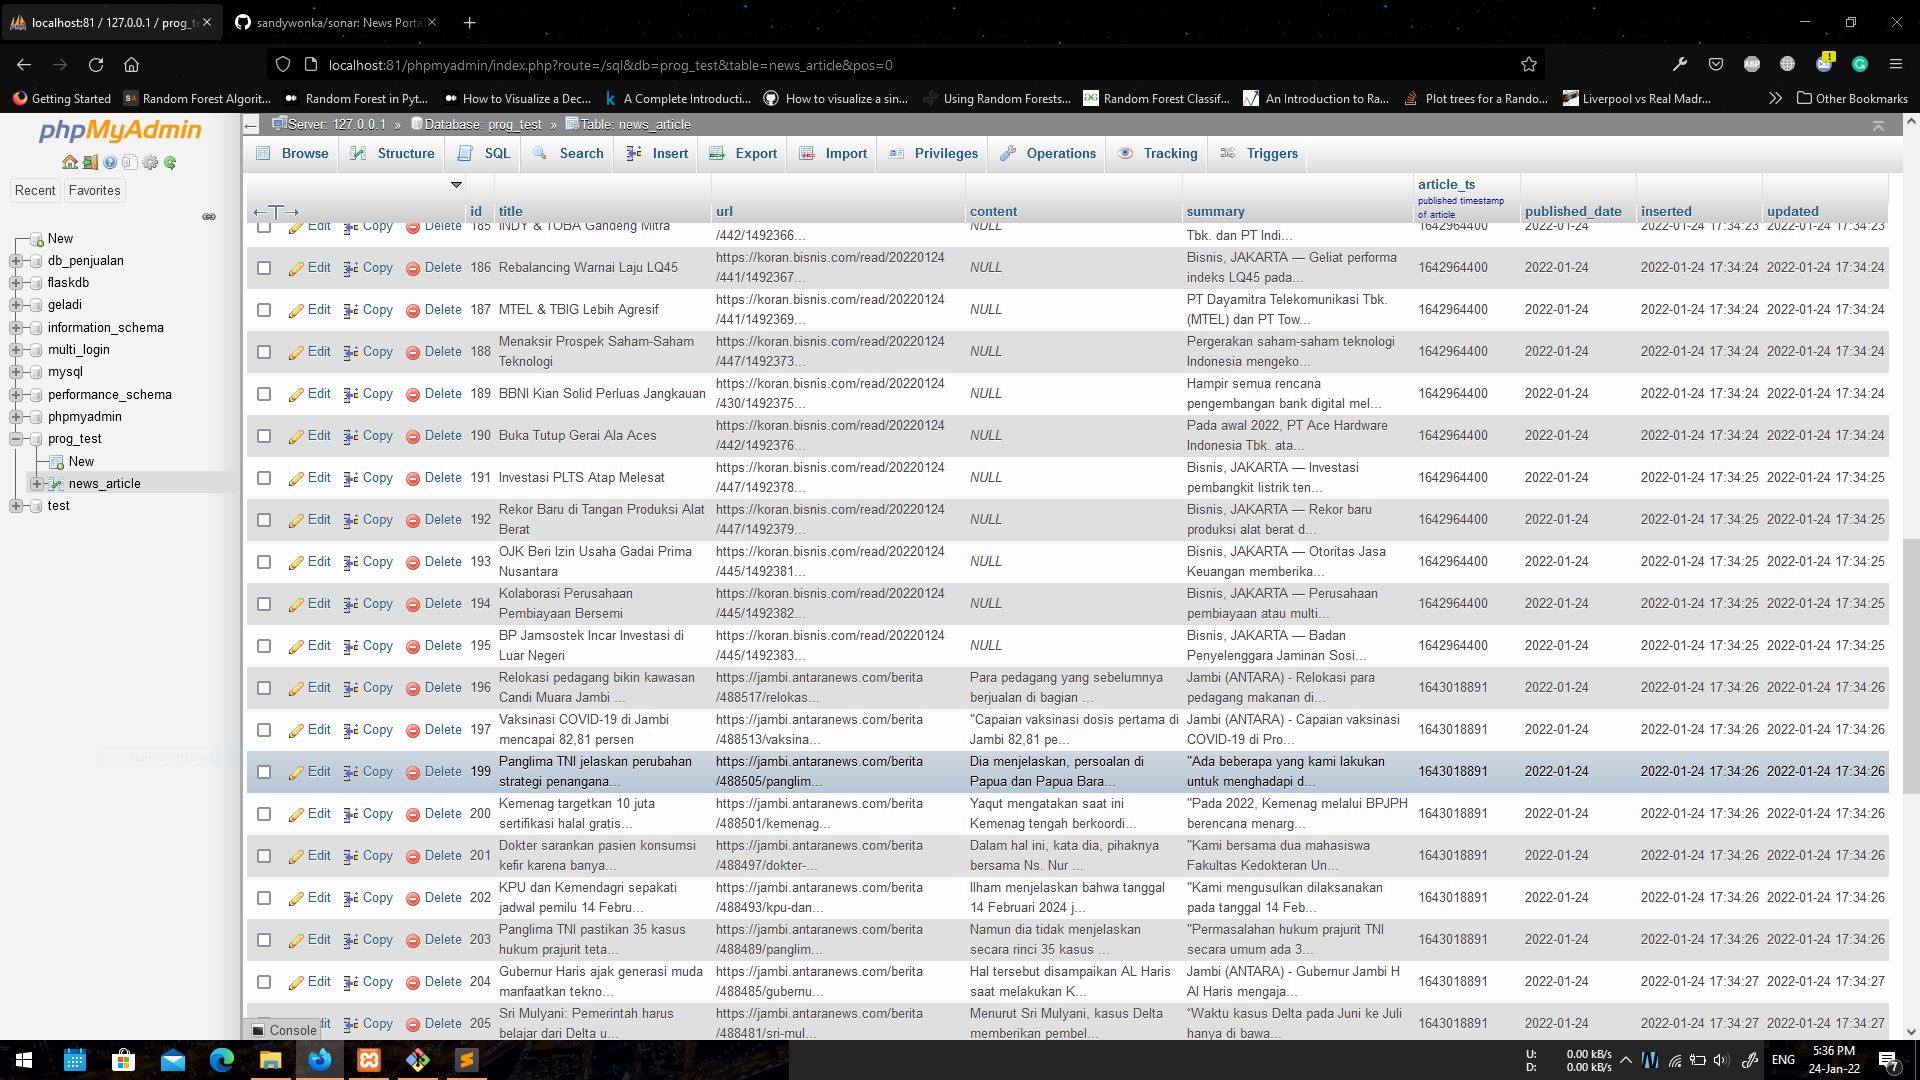Tick checkbox for row 201 Dokter sarankan

[x=264, y=856]
